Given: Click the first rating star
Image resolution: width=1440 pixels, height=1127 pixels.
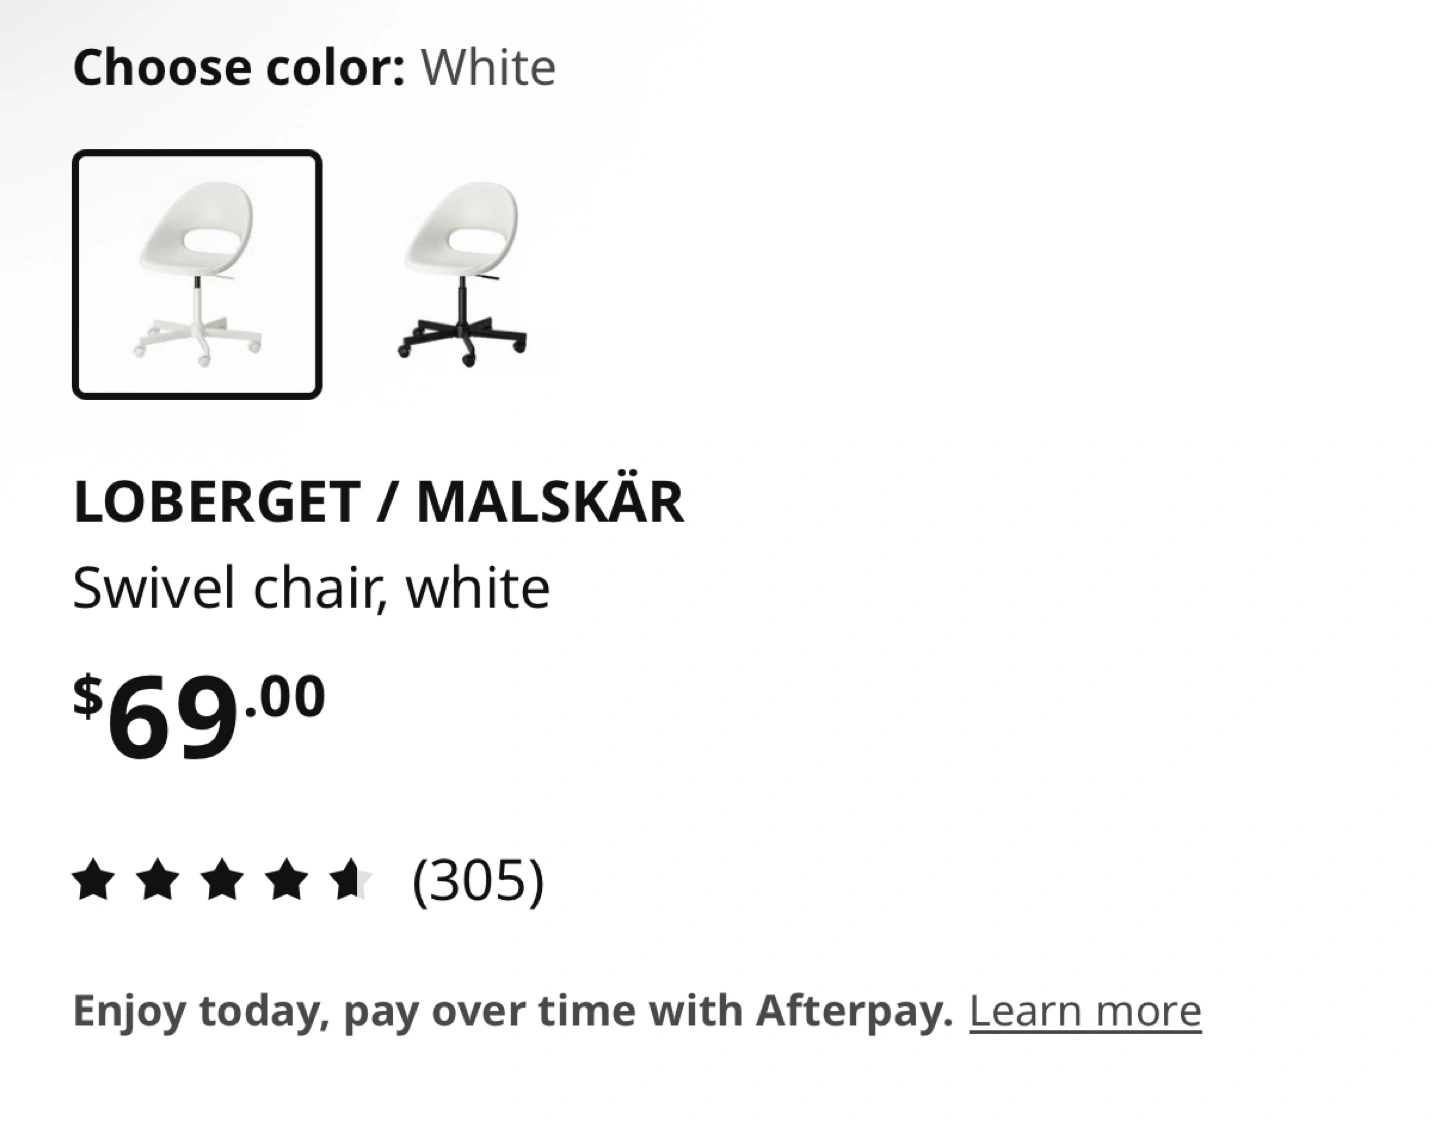Looking at the screenshot, I should (x=92, y=881).
